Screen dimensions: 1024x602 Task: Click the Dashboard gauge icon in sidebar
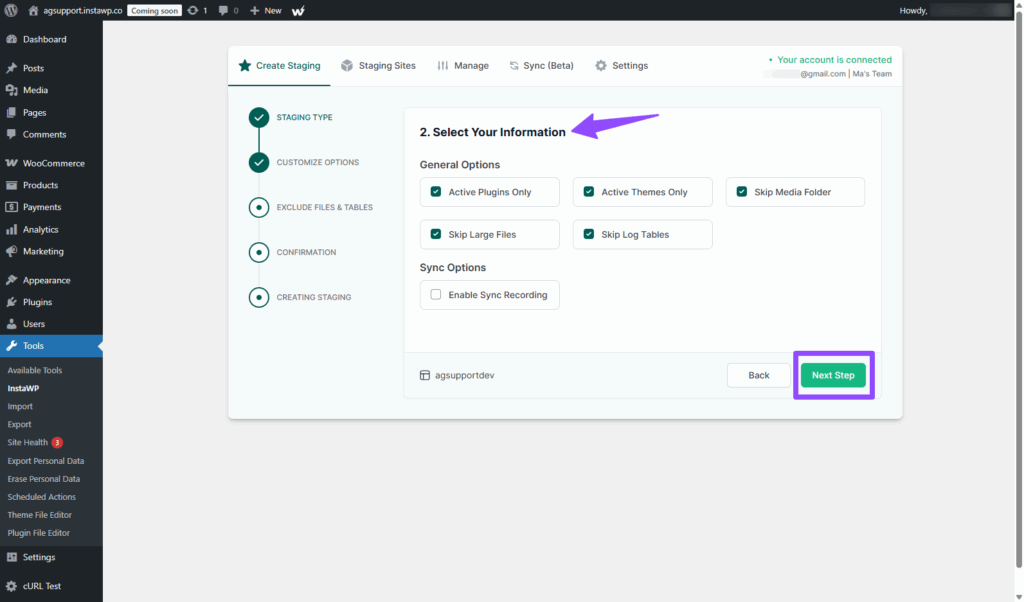pyautogui.click(x=11, y=39)
